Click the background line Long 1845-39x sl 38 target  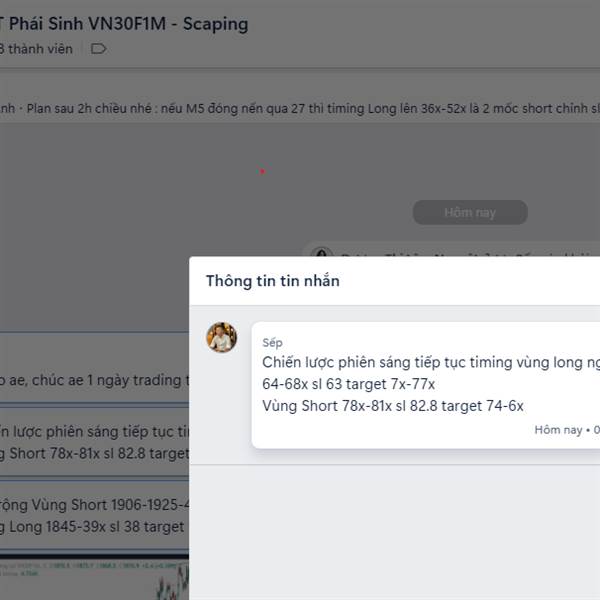92,527
